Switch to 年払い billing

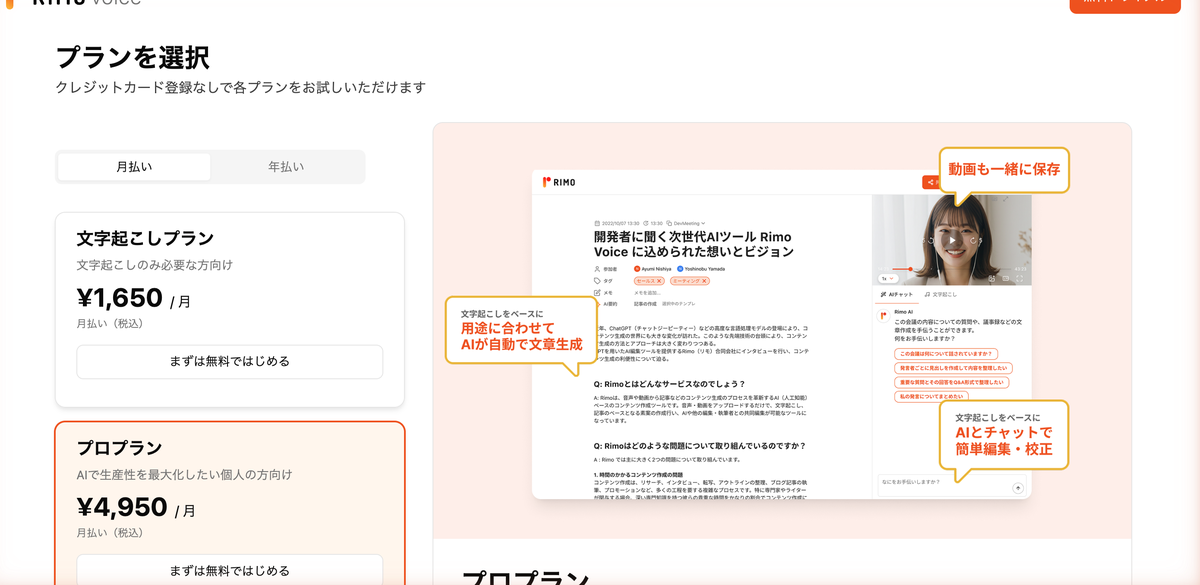(286, 167)
